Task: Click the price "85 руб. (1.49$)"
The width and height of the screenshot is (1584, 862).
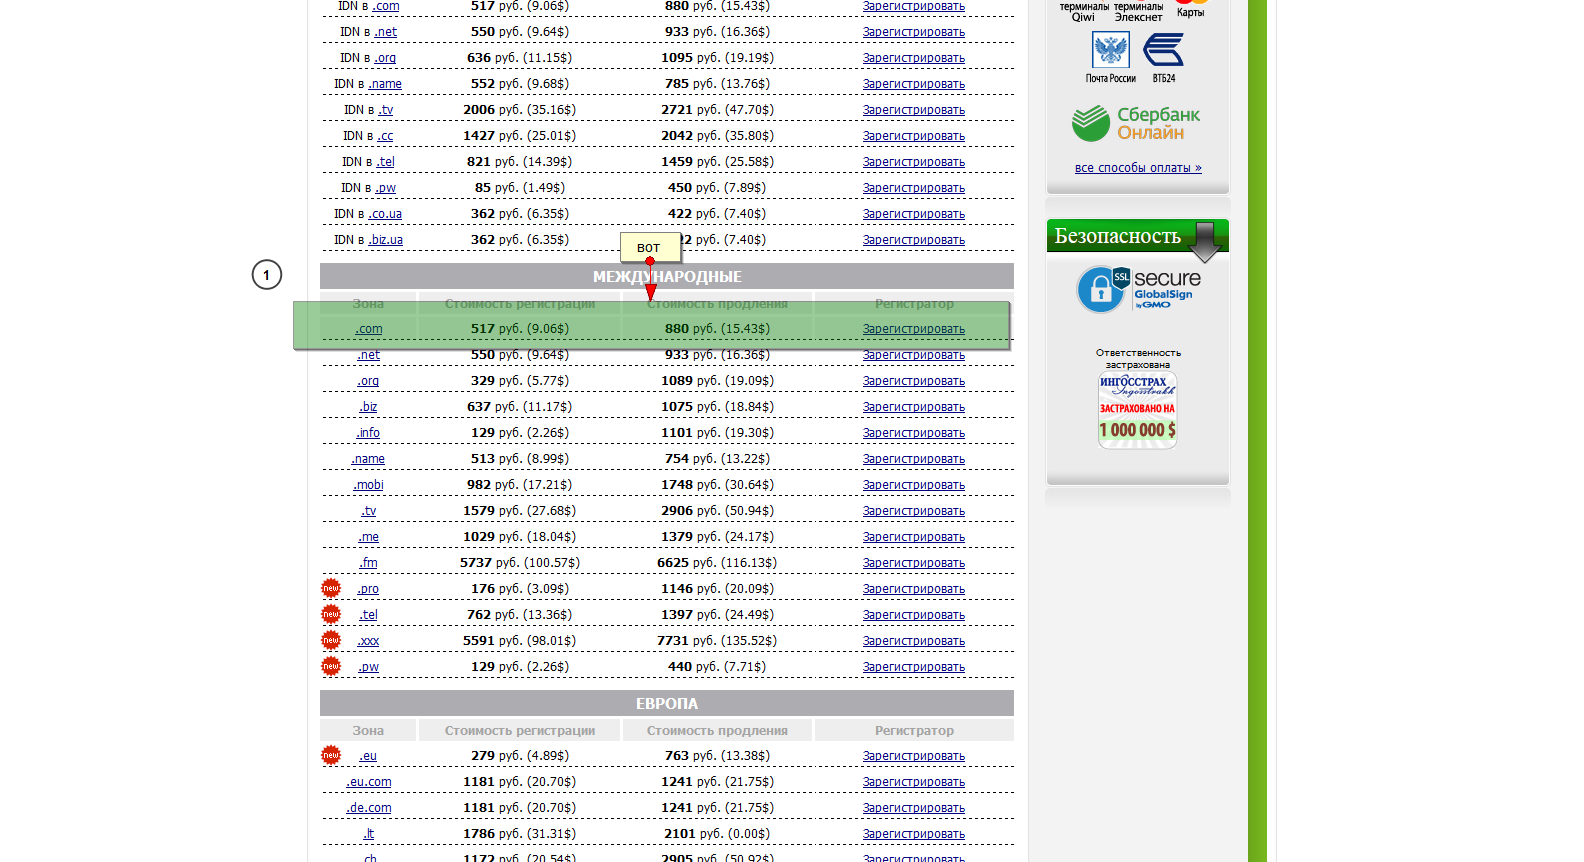Action: pos(520,188)
